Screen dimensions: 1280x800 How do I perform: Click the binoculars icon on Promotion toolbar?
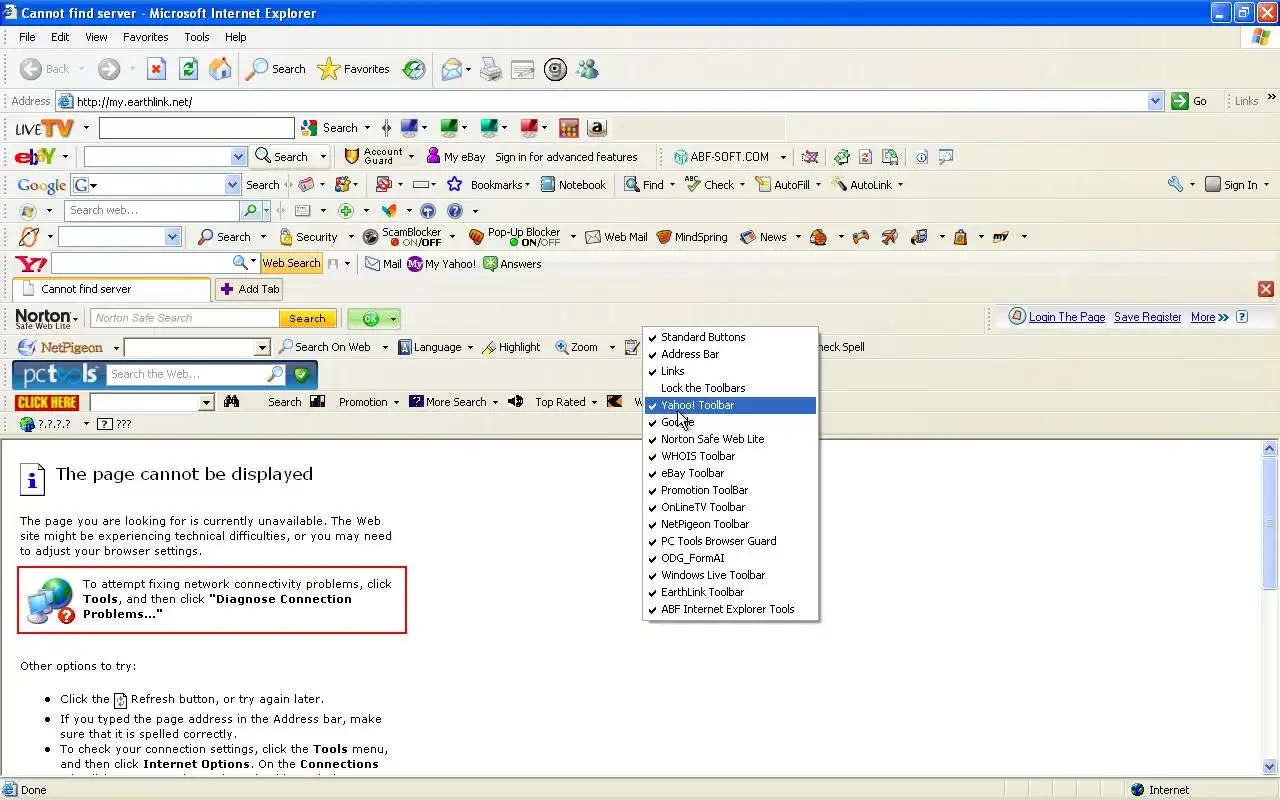coord(232,402)
